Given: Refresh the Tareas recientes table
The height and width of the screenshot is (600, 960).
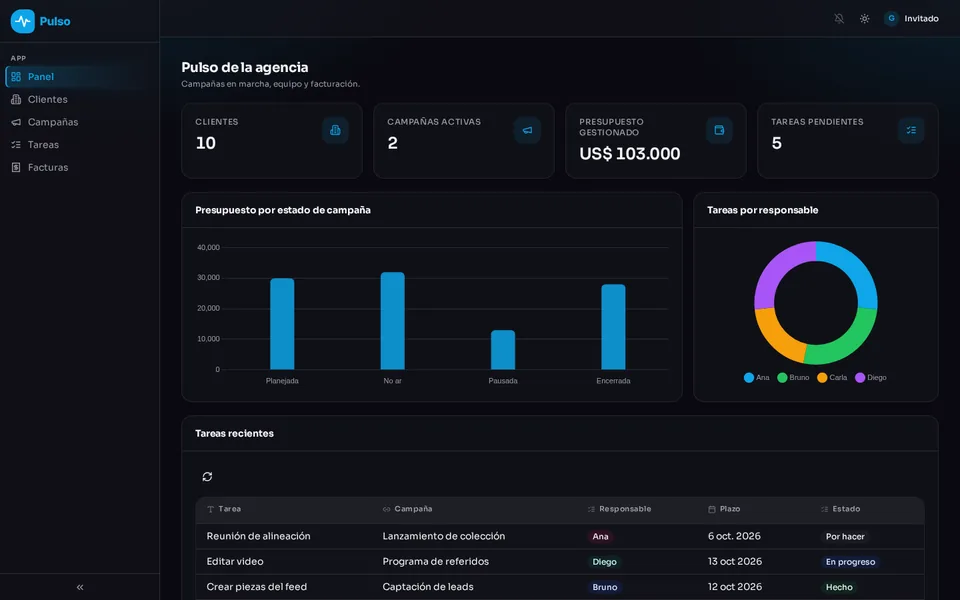Looking at the screenshot, I should 208,476.
